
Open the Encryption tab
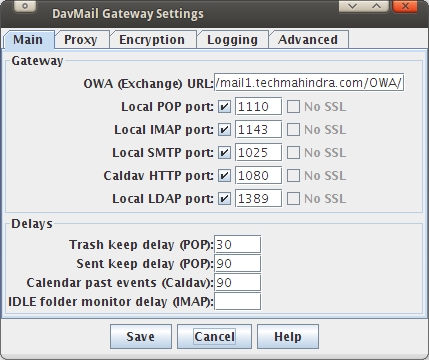tap(152, 40)
